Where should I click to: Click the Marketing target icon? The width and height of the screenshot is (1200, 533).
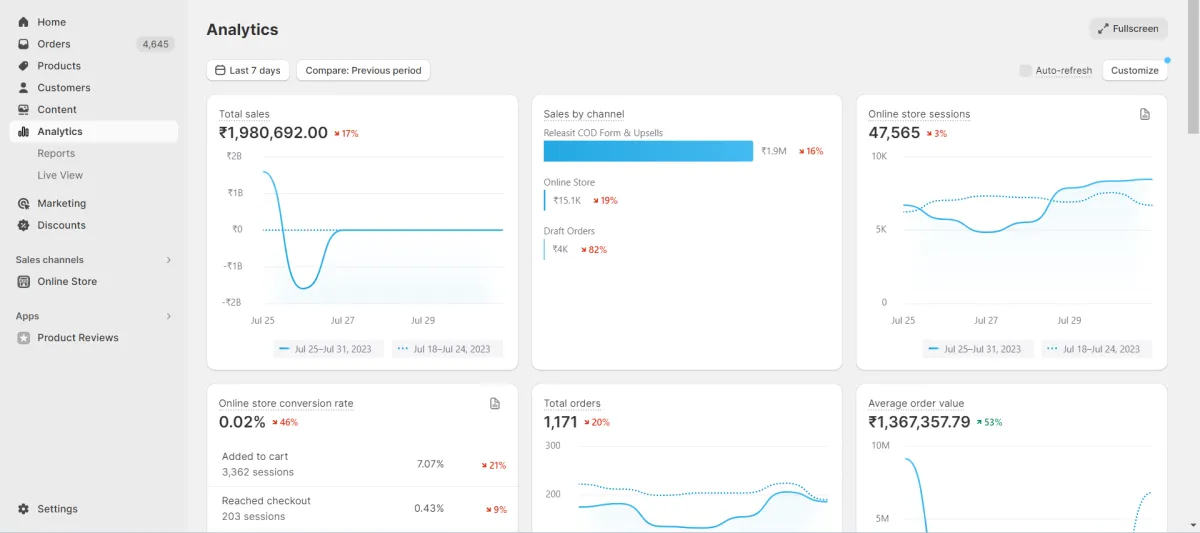(x=24, y=203)
